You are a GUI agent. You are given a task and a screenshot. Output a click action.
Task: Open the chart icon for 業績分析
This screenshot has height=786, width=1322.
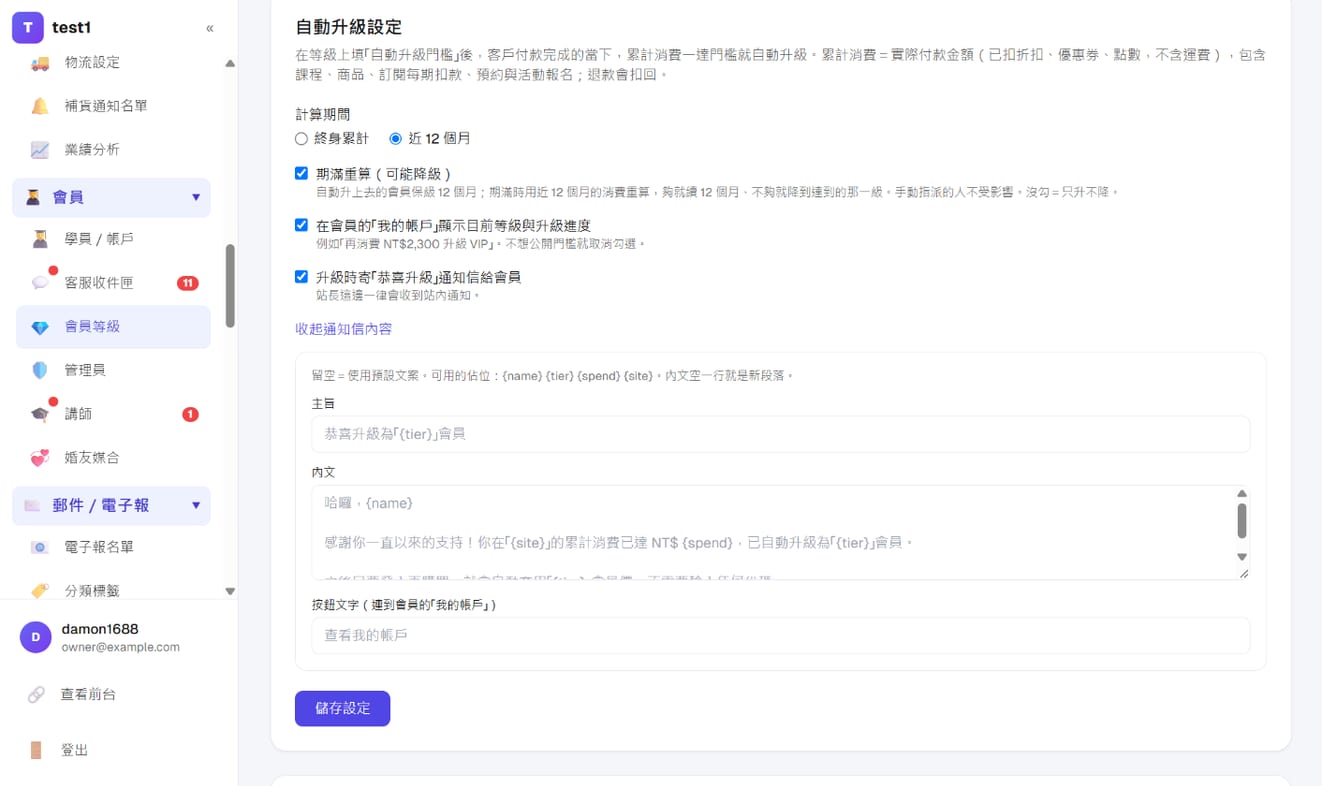click(x=40, y=150)
